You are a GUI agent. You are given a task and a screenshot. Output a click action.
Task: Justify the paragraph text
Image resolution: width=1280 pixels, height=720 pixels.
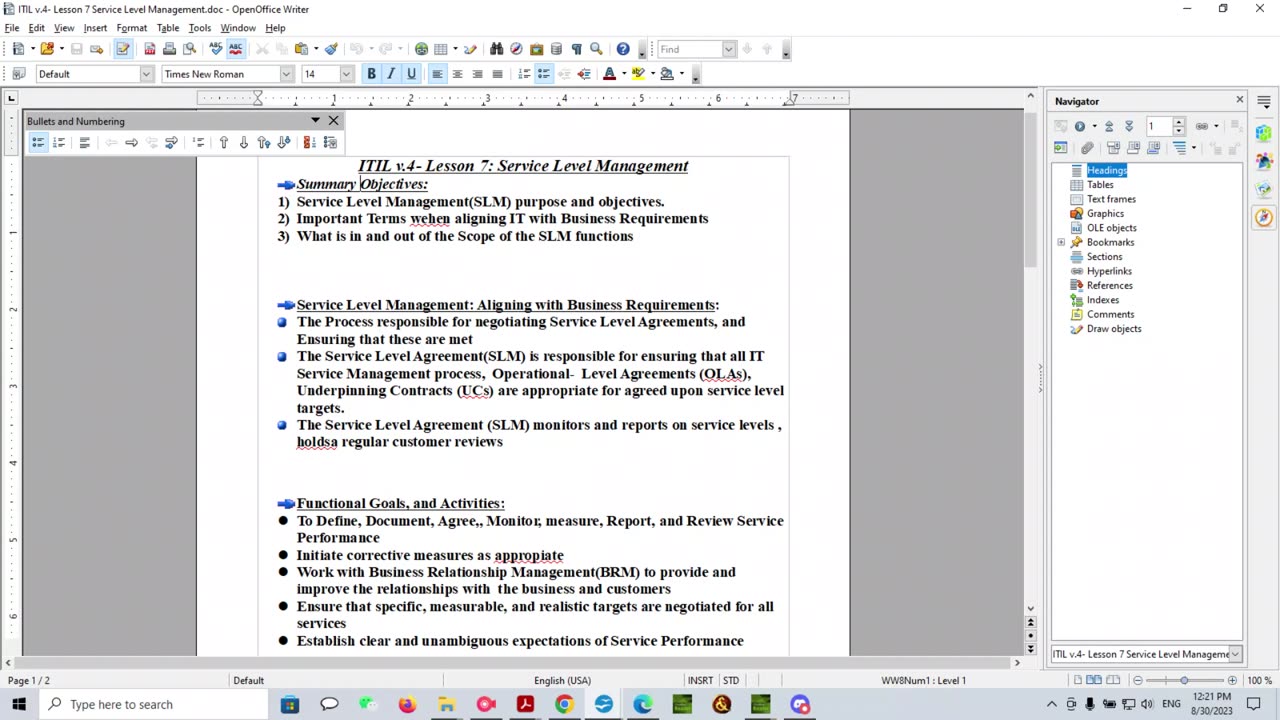point(497,74)
